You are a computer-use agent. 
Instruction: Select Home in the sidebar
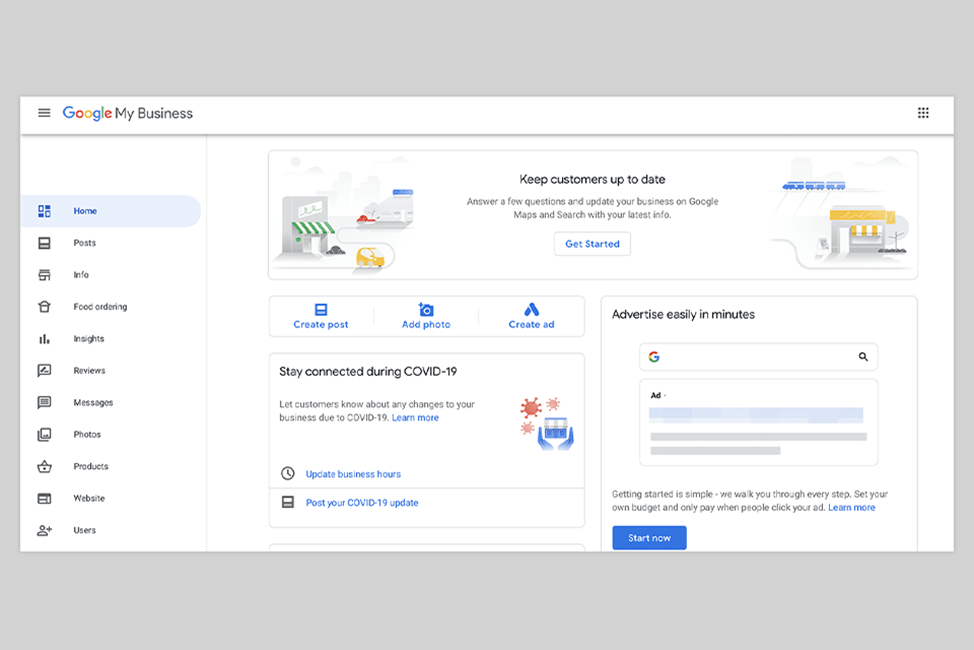pyautogui.click(x=111, y=211)
